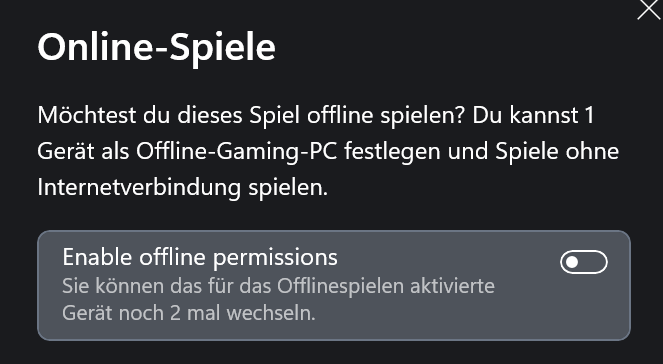Click the Enable offline permissions label
The width and height of the screenshot is (663, 364).
pos(200,257)
